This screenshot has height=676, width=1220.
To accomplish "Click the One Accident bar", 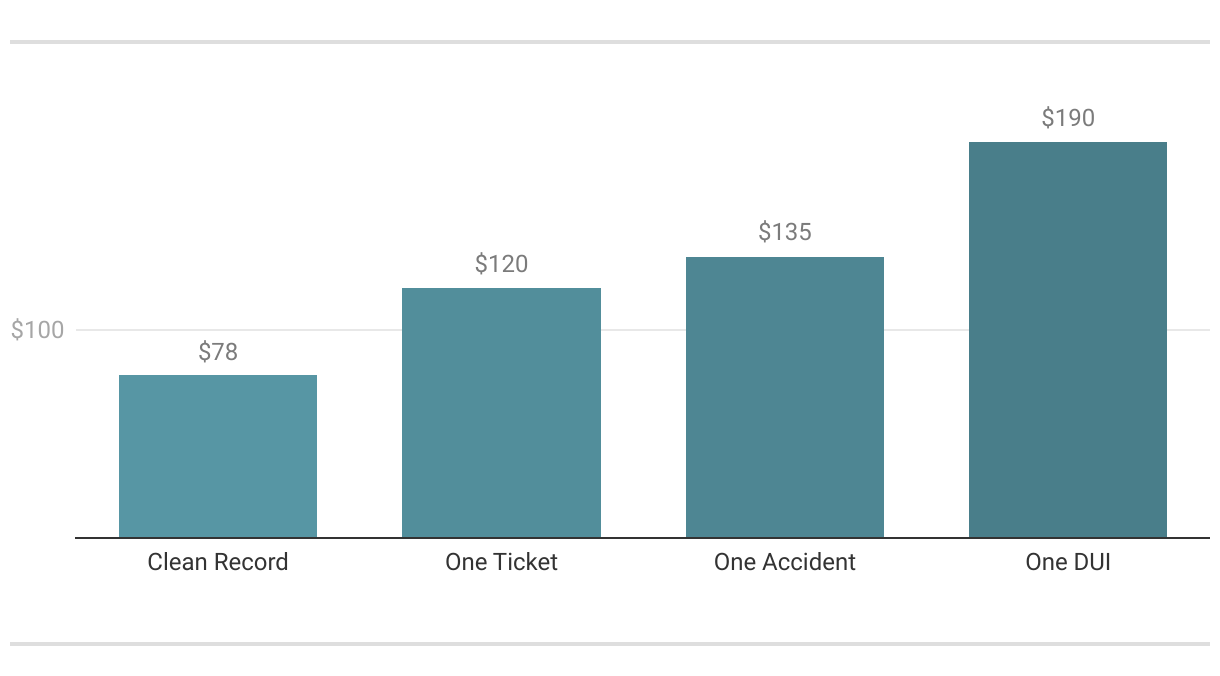I will 785,397.
